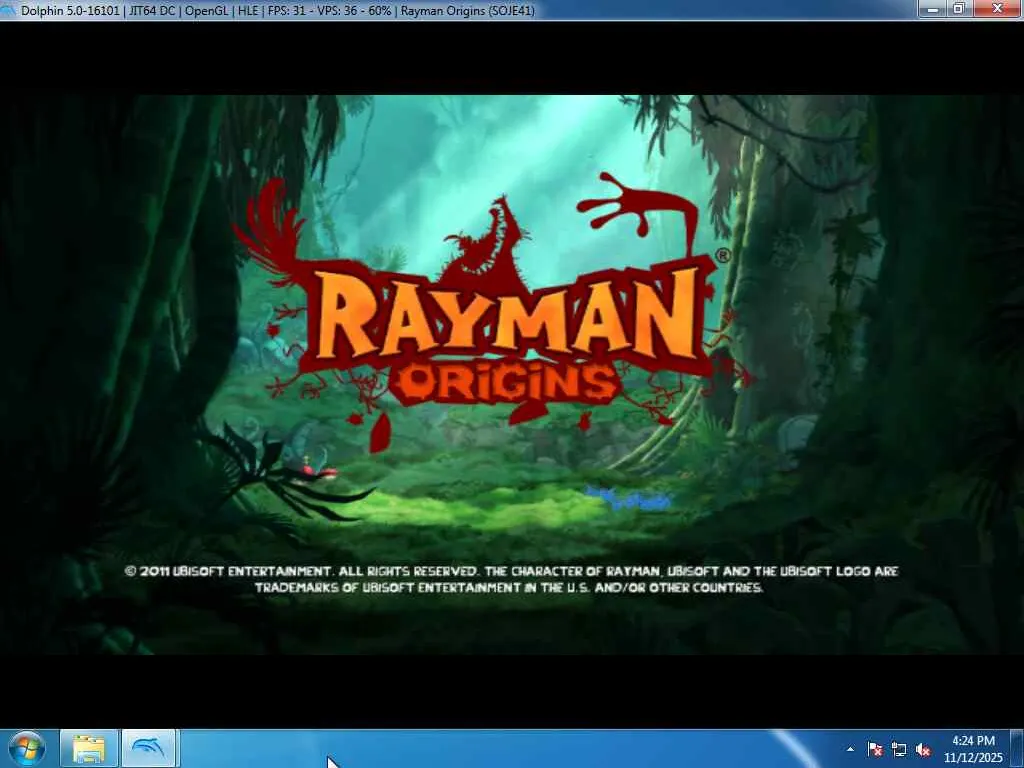Click the Ubisoft copyright notice text

511,579
